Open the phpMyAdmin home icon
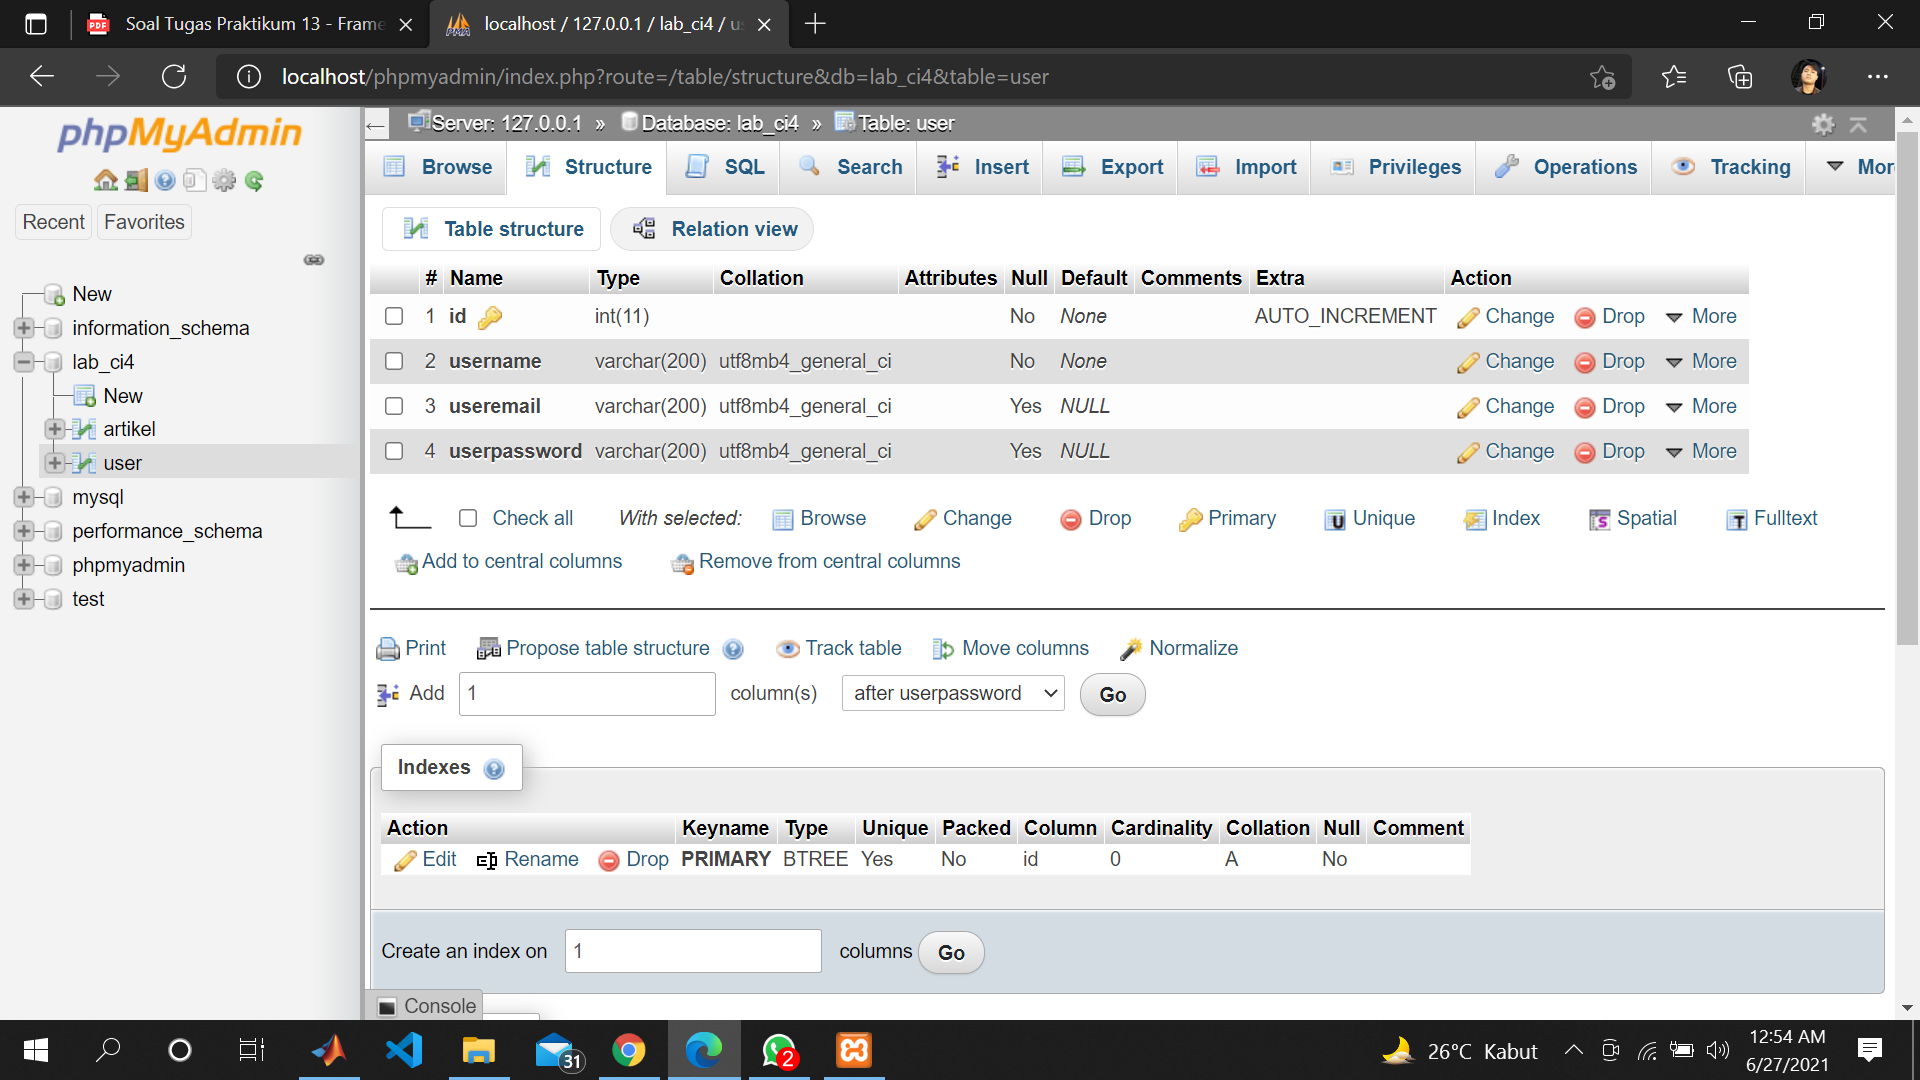Image resolution: width=1920 pixels, height=1080 pixels. (x=106, y=180)
